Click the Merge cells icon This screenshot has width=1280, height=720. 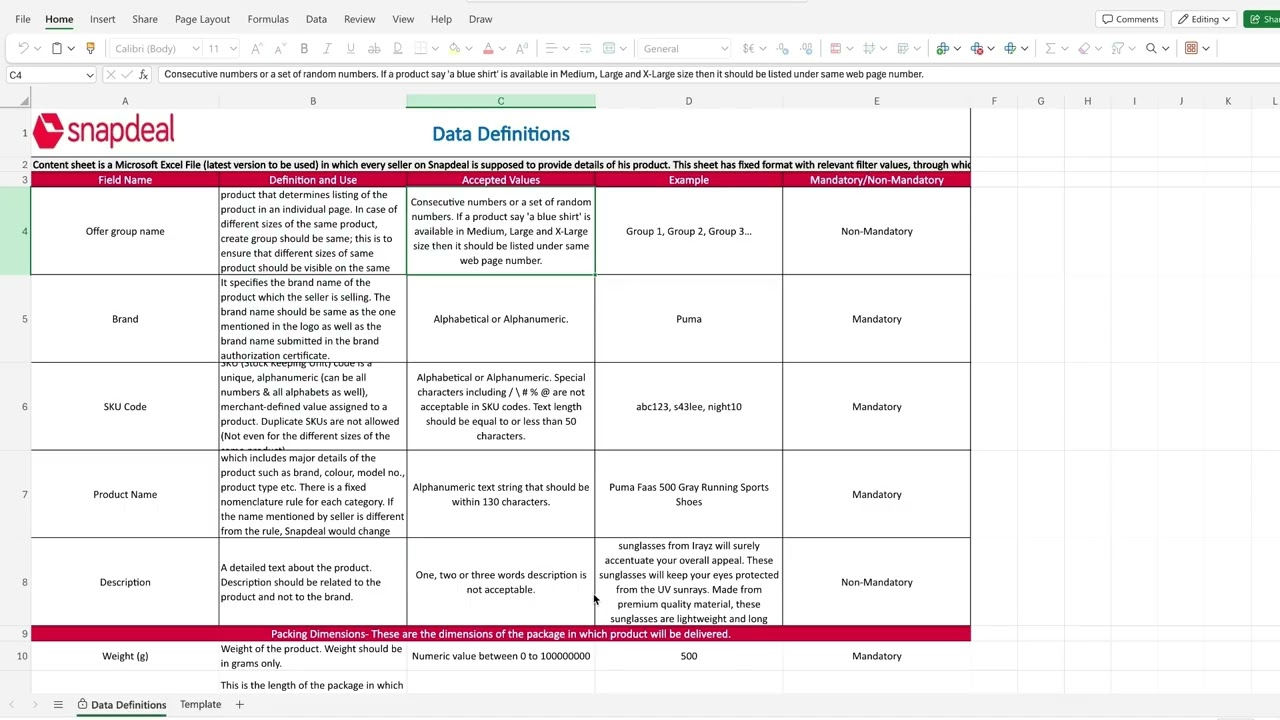tap(608, 48)
